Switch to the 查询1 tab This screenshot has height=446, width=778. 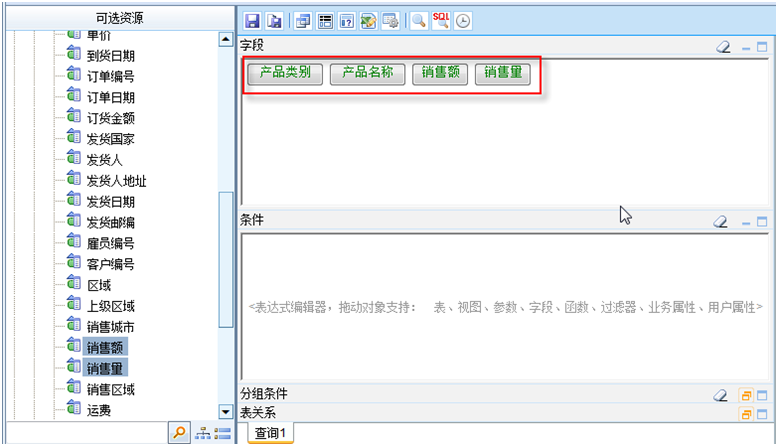tap(270, 433)
